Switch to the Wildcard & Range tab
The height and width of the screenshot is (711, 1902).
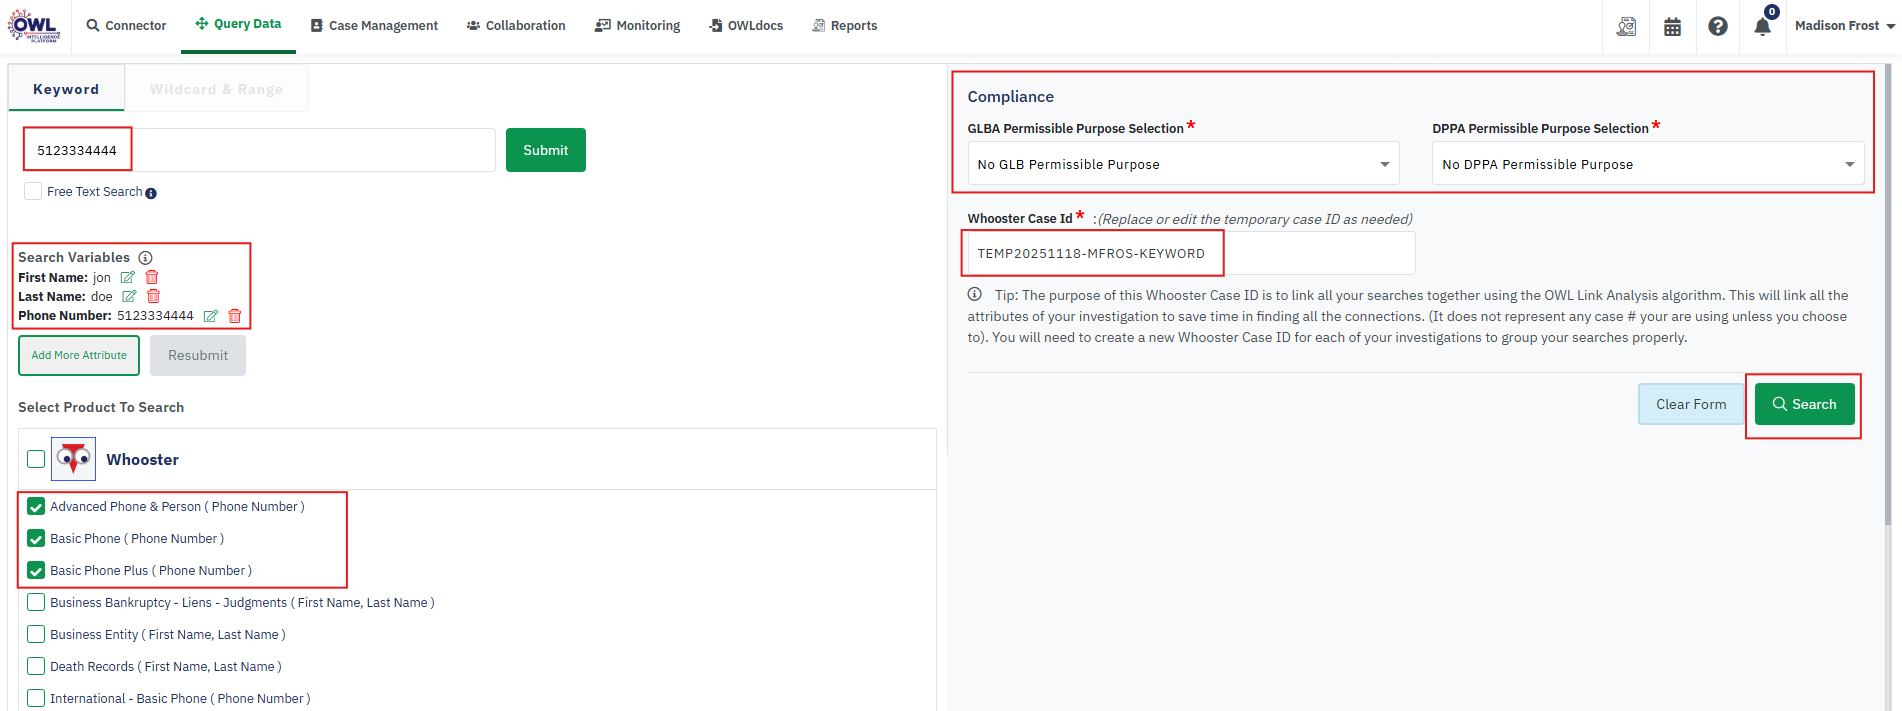216,89
